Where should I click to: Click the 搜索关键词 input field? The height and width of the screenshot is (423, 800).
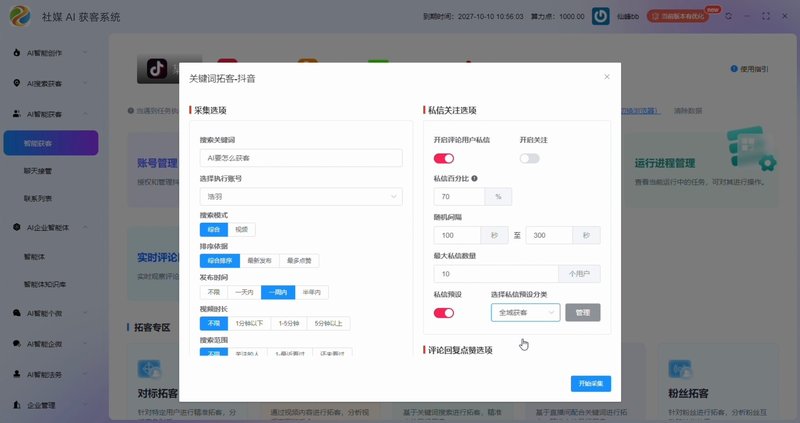coord(301,158)
